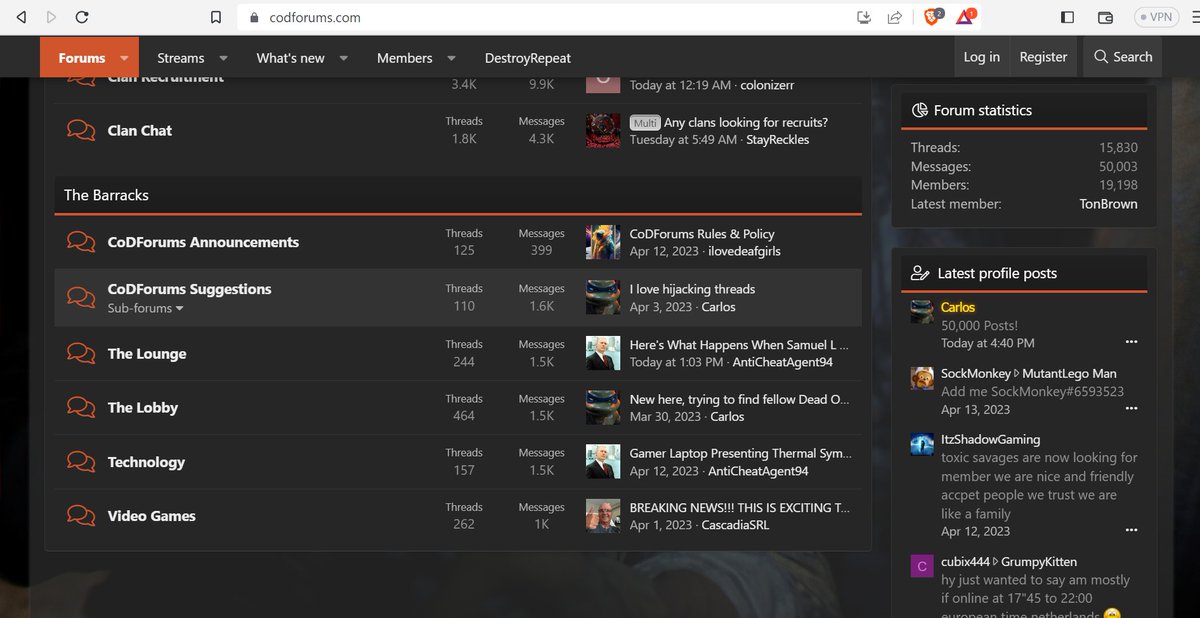Click the VPN indicator in the toolbar
1200x618 pixels.
click(x=1155, y=16)
